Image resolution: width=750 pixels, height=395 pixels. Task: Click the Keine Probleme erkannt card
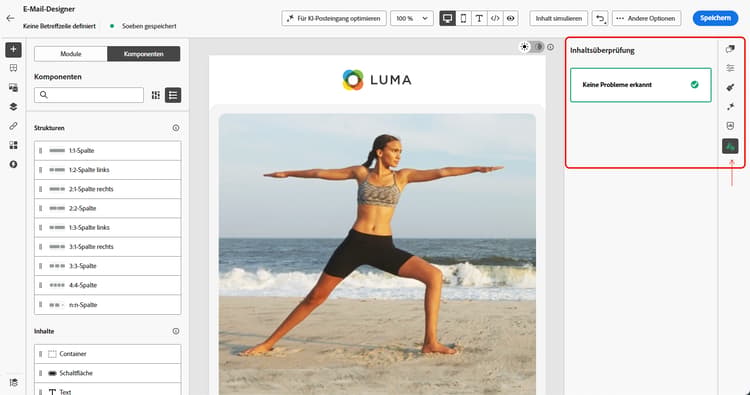tap(640, 85)
